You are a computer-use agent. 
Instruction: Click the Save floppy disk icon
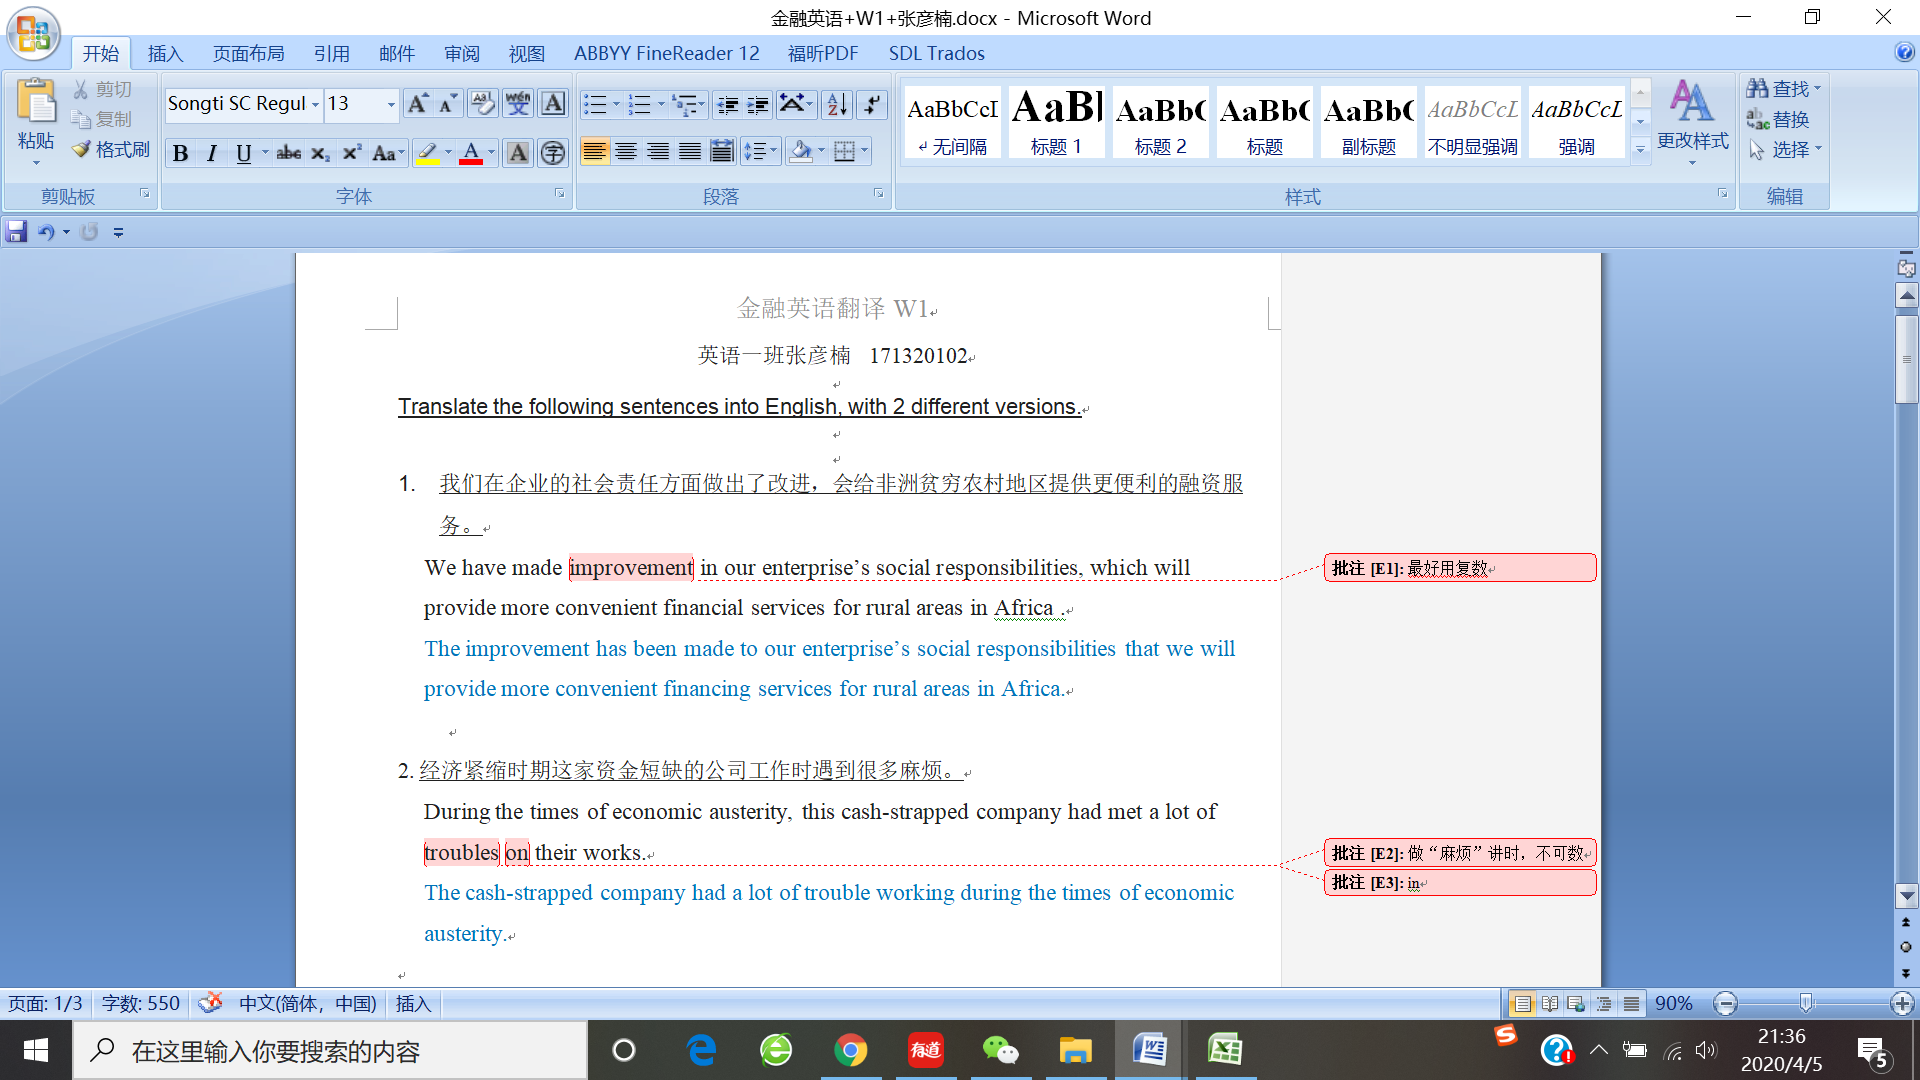coord(16,232)
